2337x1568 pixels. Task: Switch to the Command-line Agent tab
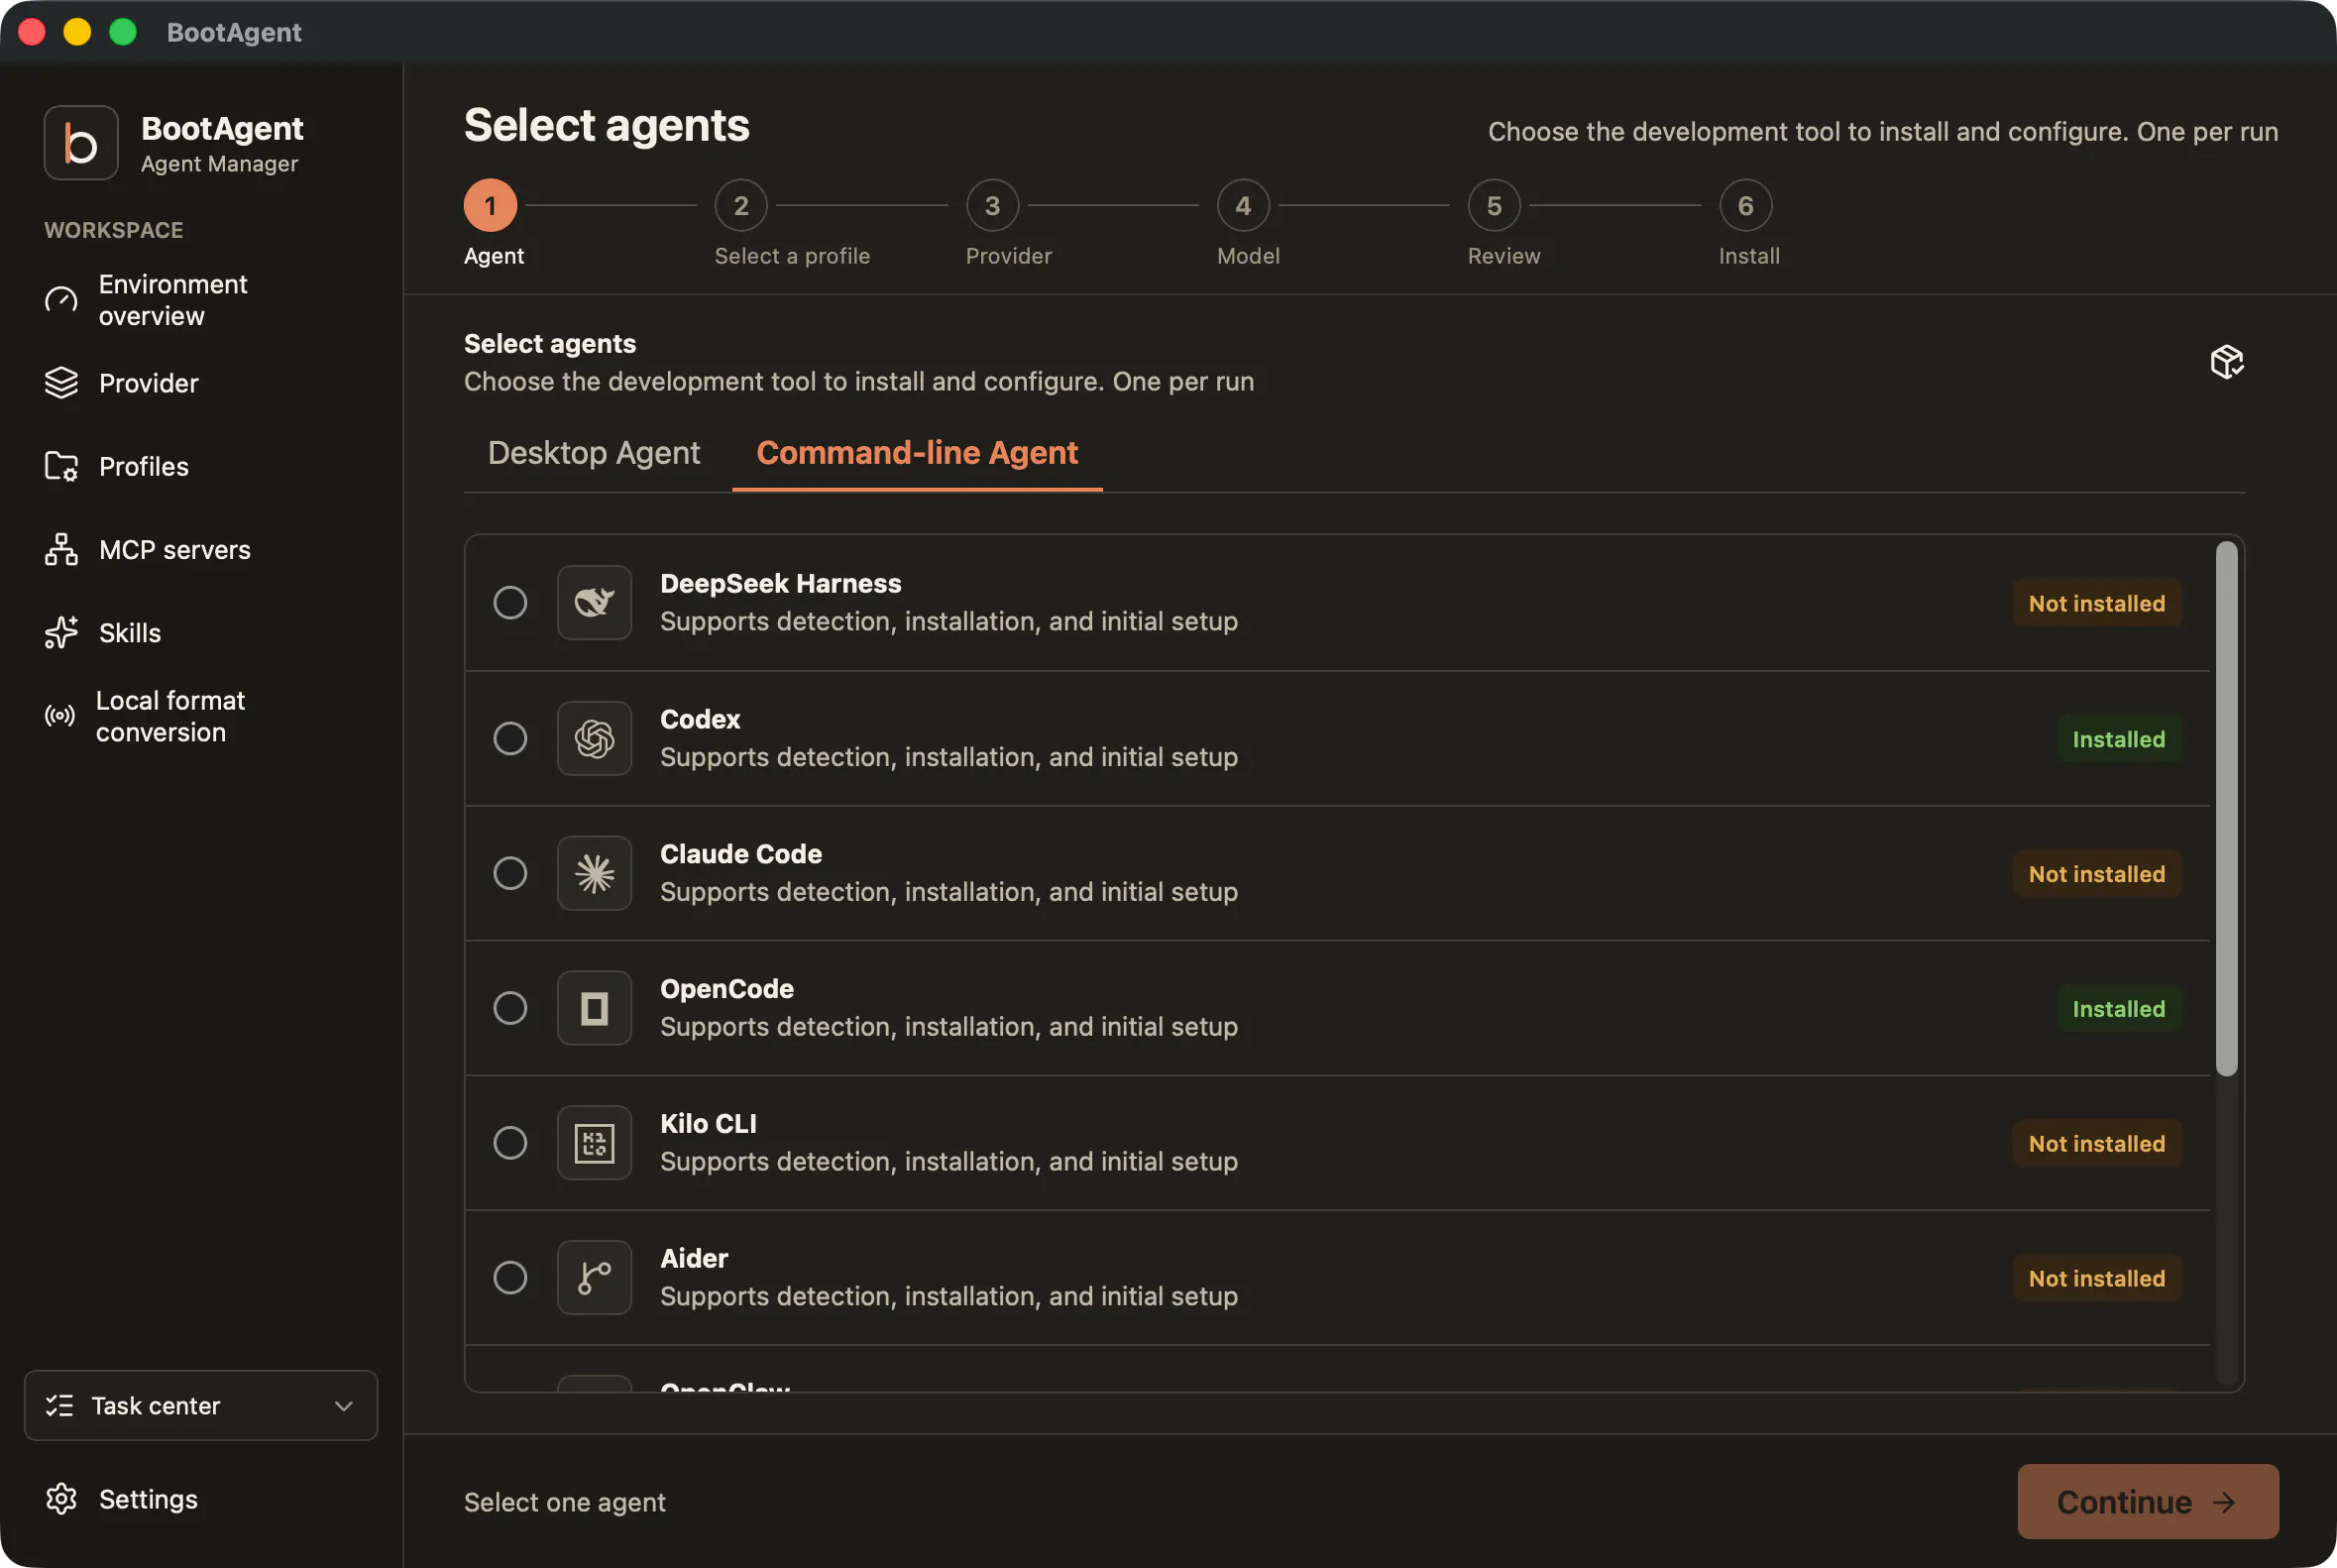pyautogui.click(x=917, y=453)
